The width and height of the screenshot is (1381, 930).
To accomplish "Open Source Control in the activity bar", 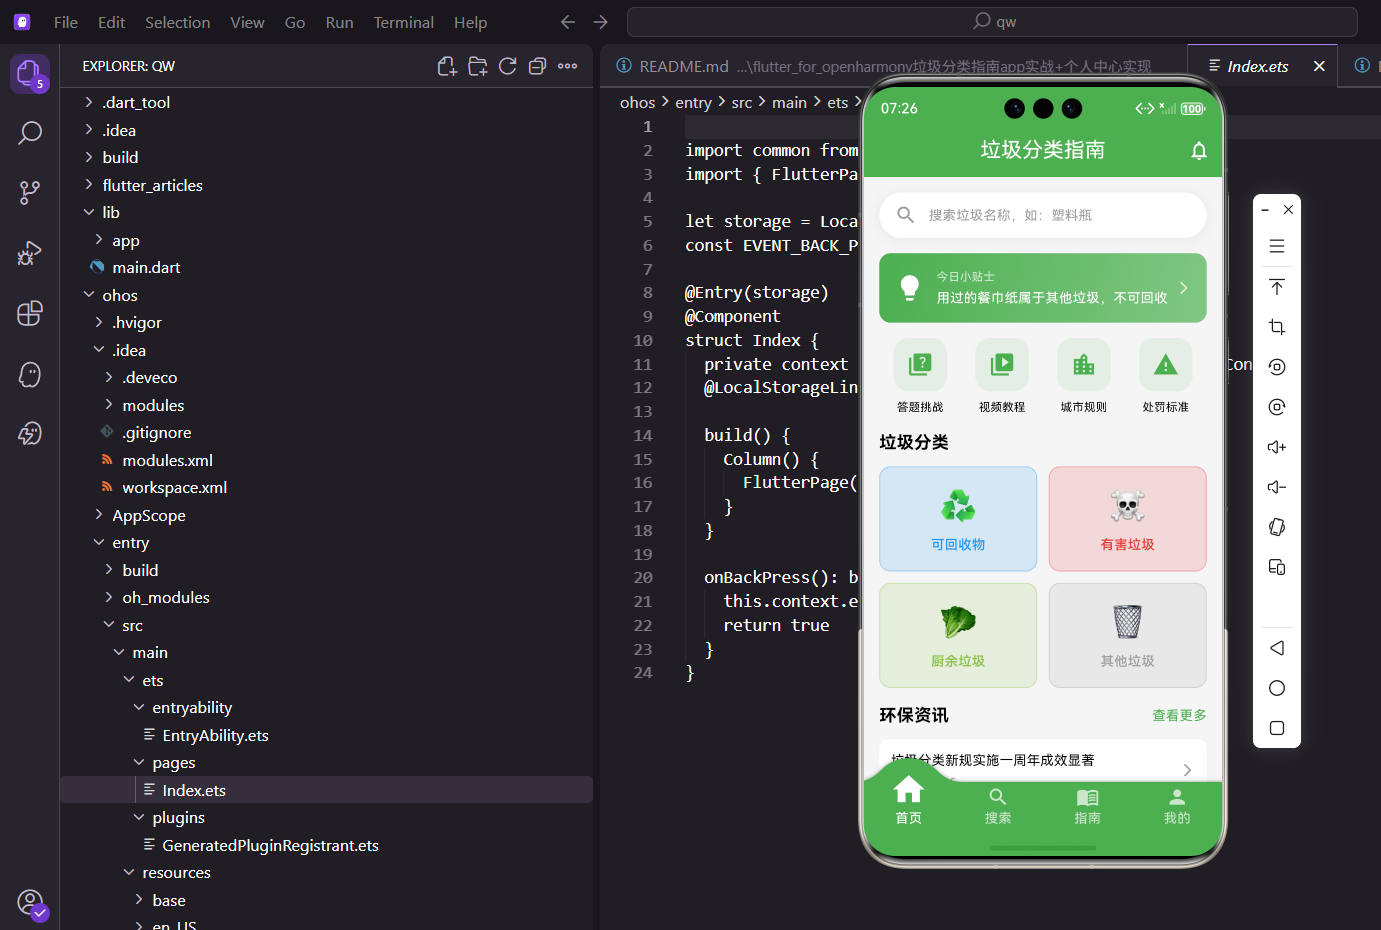I will pyautogui.click(x=29, y=192).
